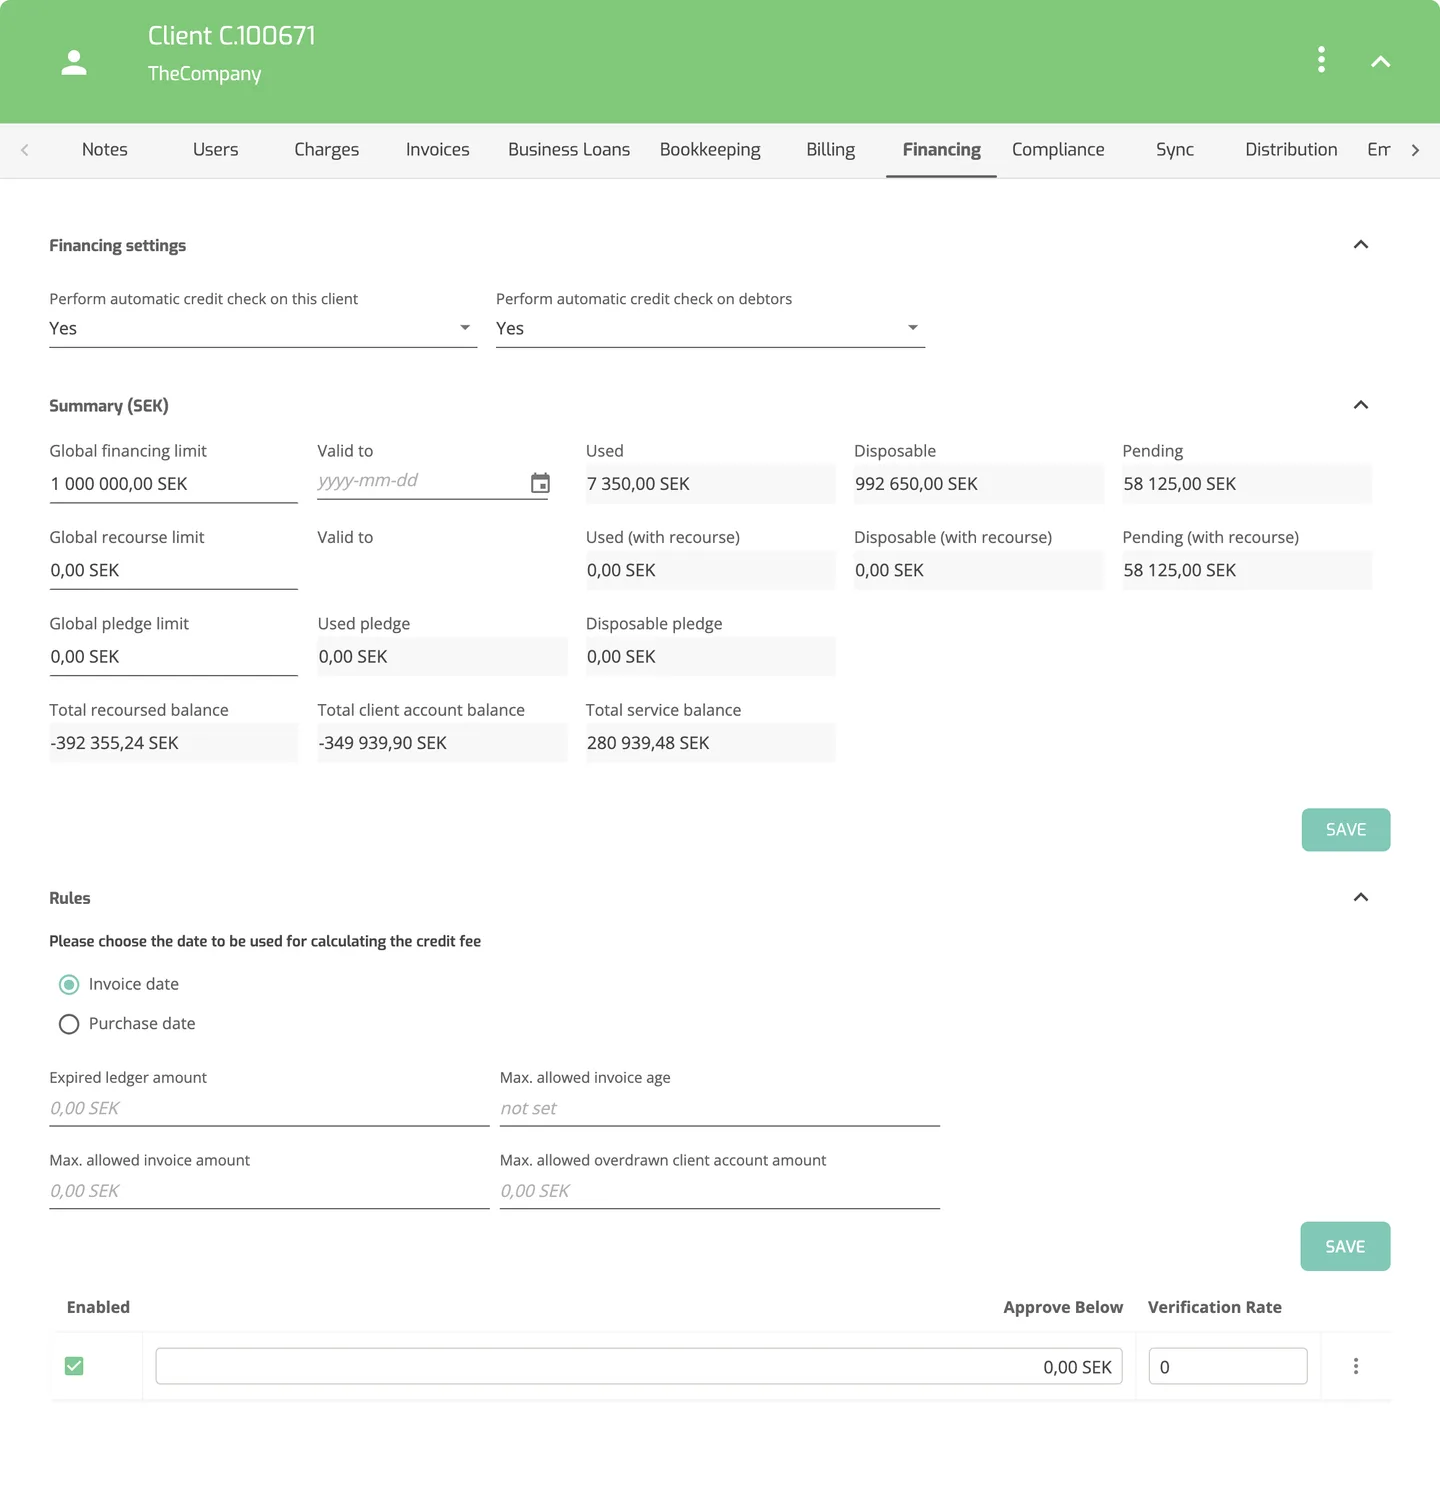1440x1487 pixels.
Task: Edit the Verification Rate field
Action: coord(1228,1366)
